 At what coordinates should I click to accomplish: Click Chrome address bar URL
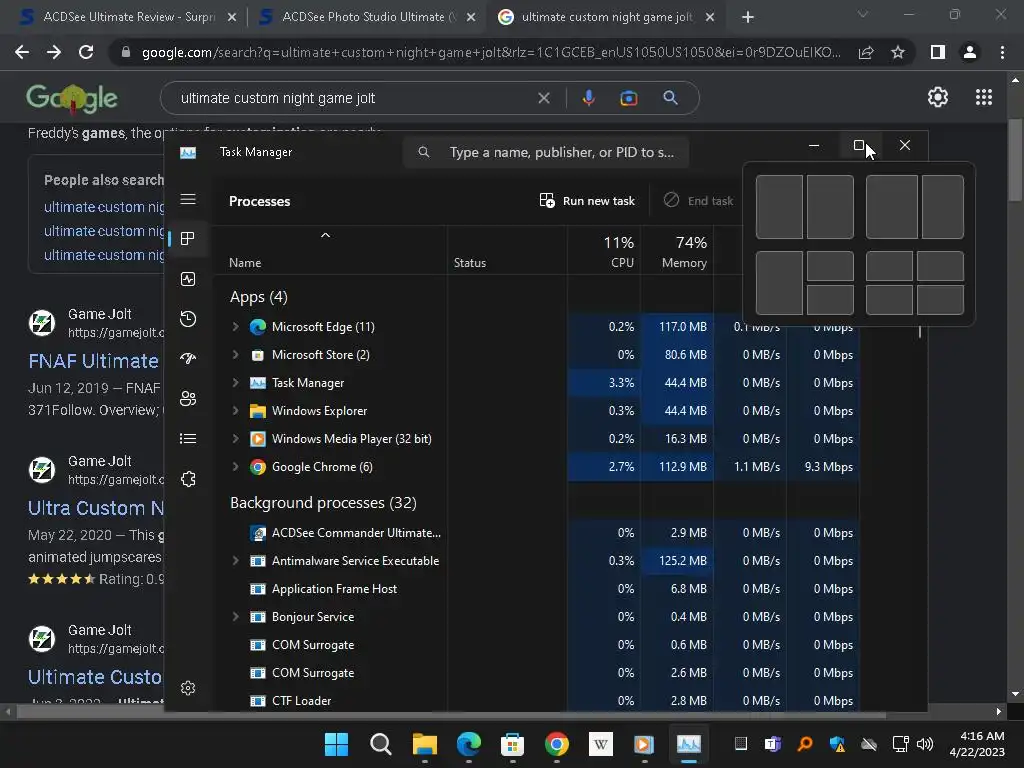point(491,52)
